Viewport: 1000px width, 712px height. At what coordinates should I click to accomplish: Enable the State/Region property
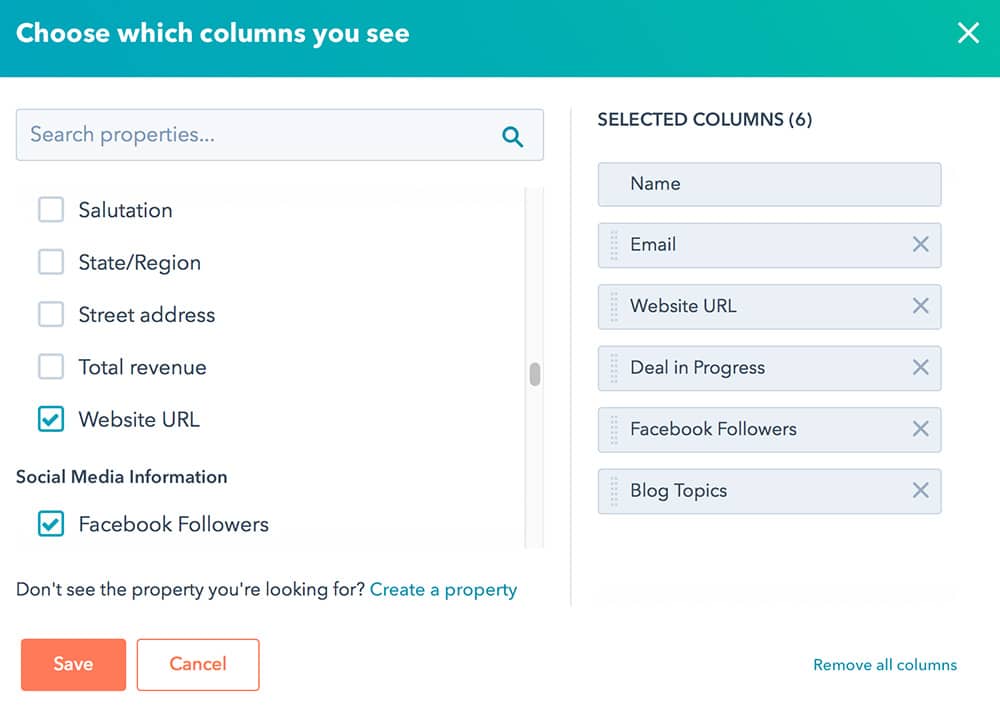[x=51, y=262]
